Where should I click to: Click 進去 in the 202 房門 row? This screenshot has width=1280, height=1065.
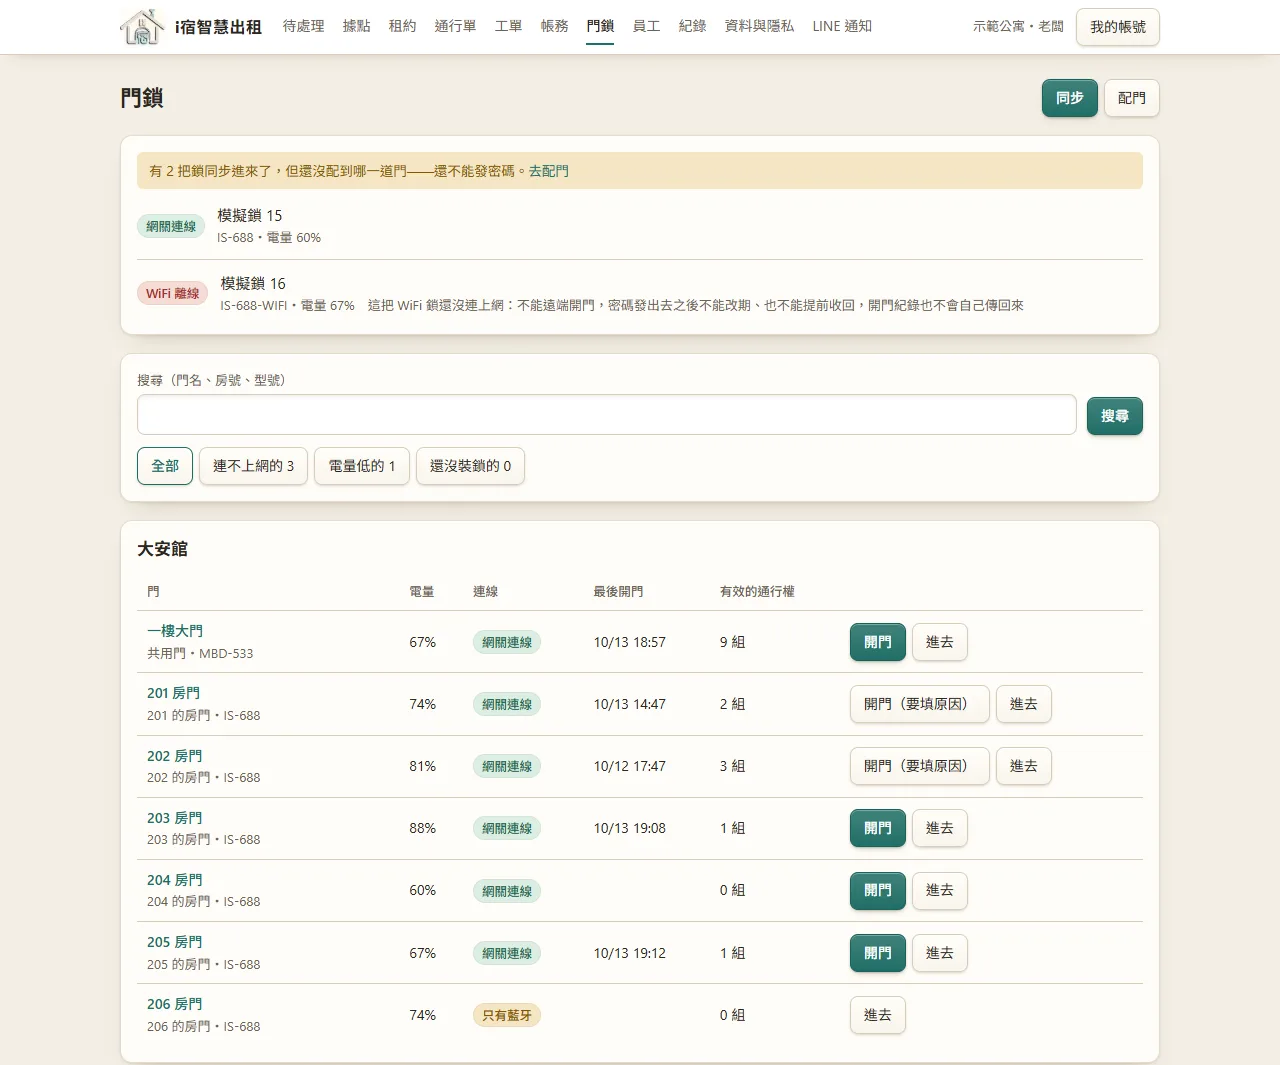point(1024,766)
